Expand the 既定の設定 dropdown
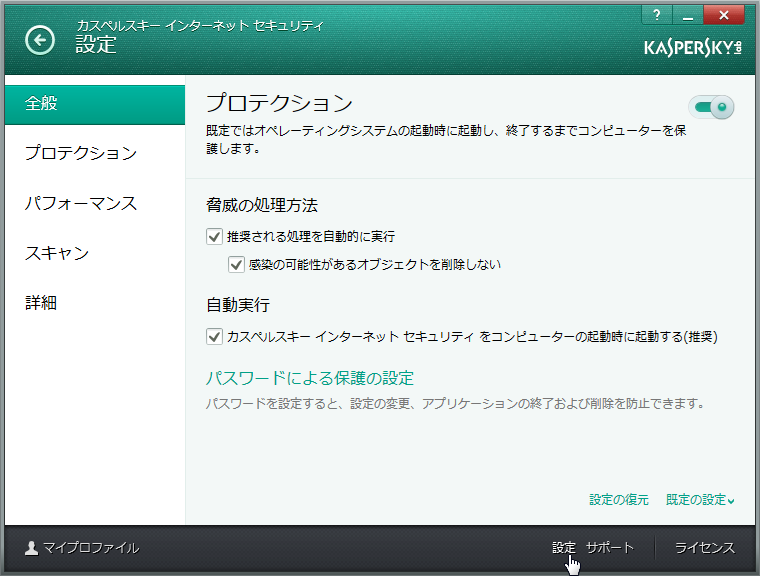 point(700,499)
